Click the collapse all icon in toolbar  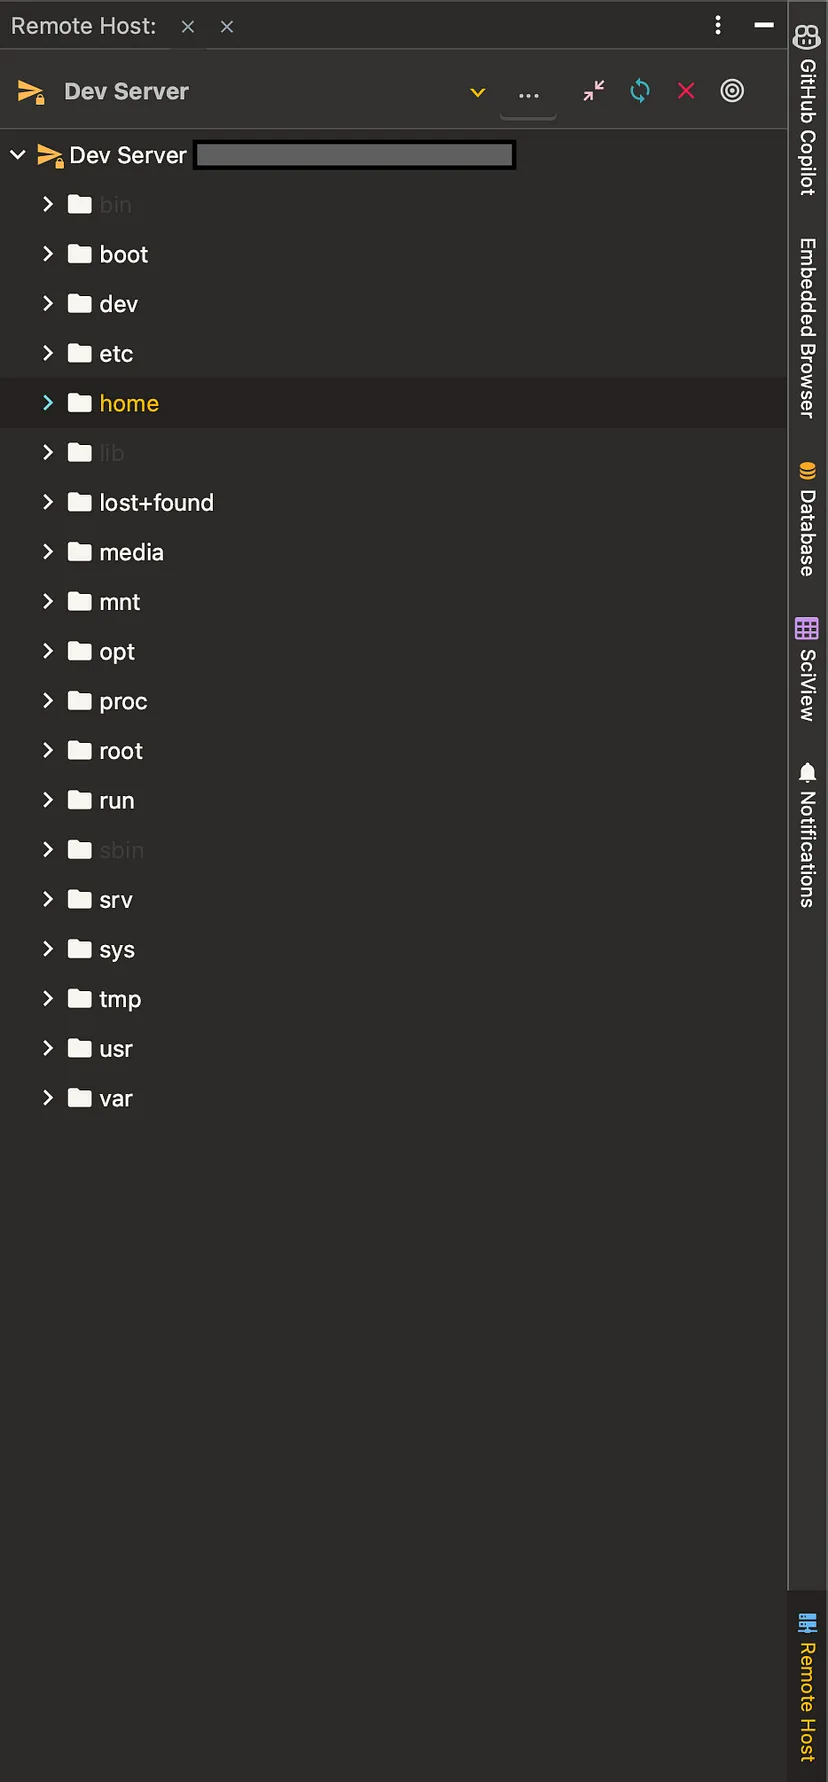pyautogui.click(x=594, y=91)
